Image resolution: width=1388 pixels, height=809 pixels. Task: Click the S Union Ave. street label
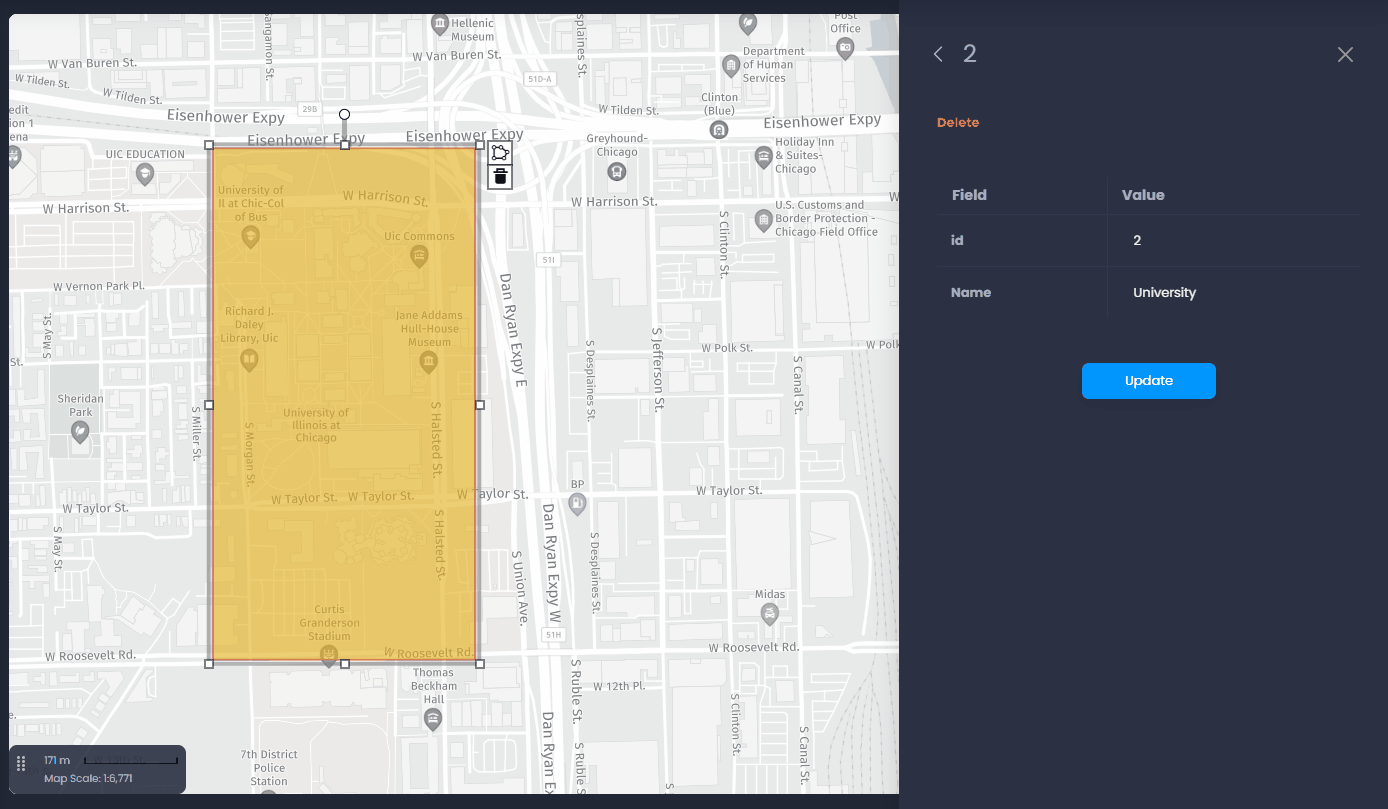pos(518,589)
